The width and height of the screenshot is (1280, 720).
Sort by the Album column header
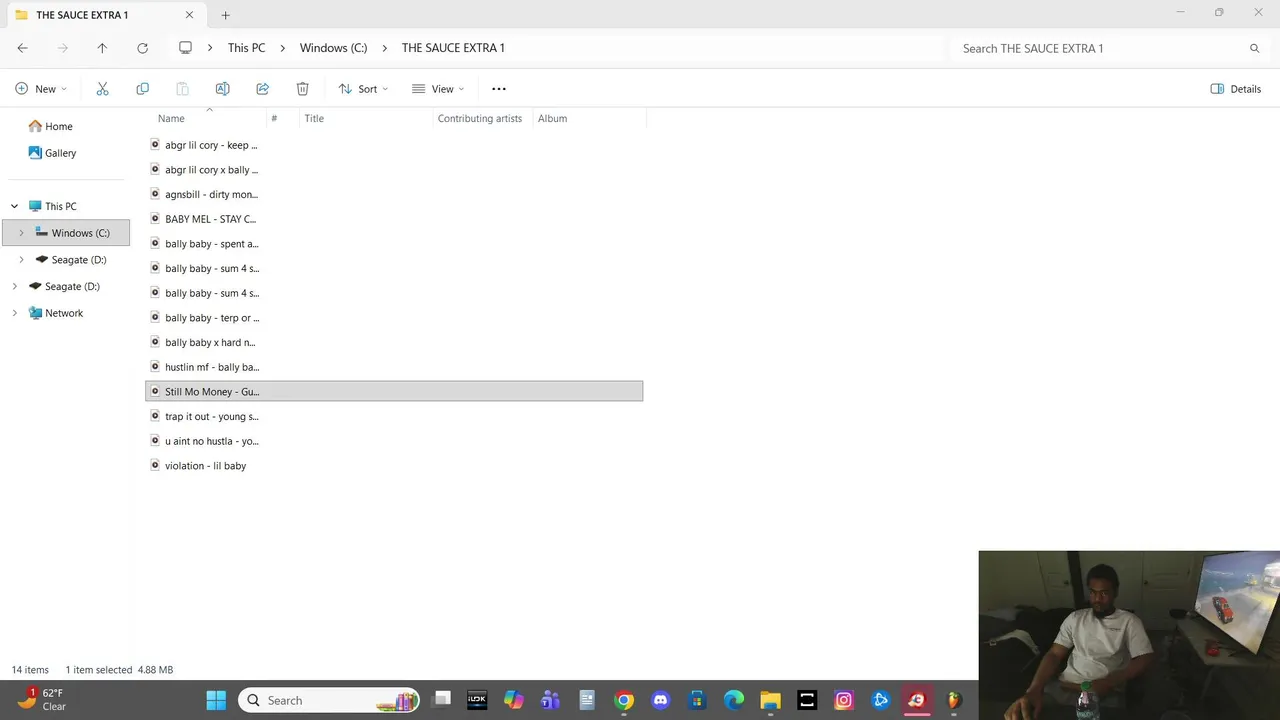point(552,118)
